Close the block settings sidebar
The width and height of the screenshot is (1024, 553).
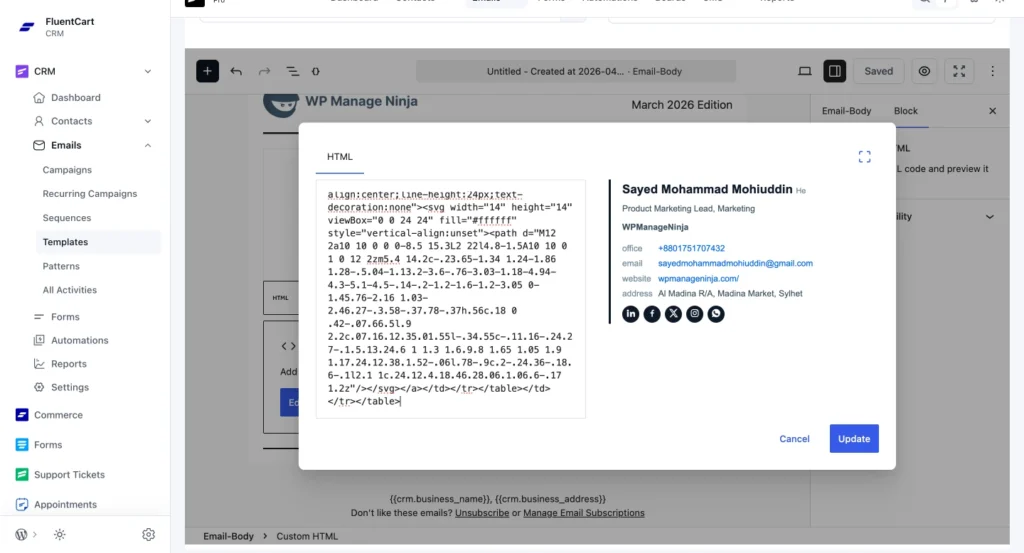tap(992, 111)
